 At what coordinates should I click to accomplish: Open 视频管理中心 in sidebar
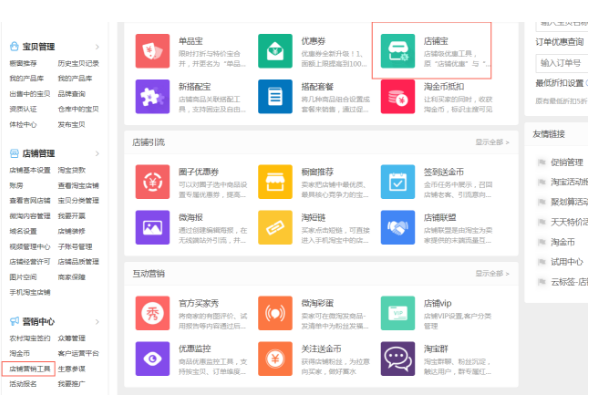tap(30, 247)
